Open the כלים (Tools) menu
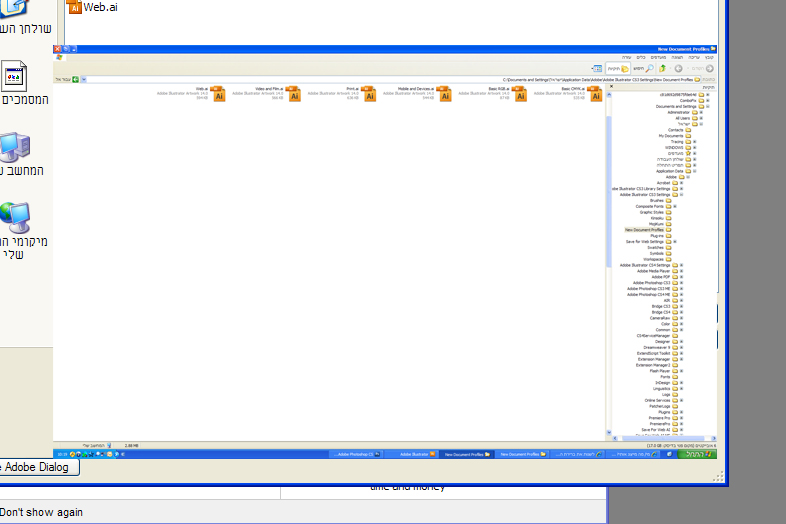Viewport: 786px width, 524px height. (x=641, y=58)
